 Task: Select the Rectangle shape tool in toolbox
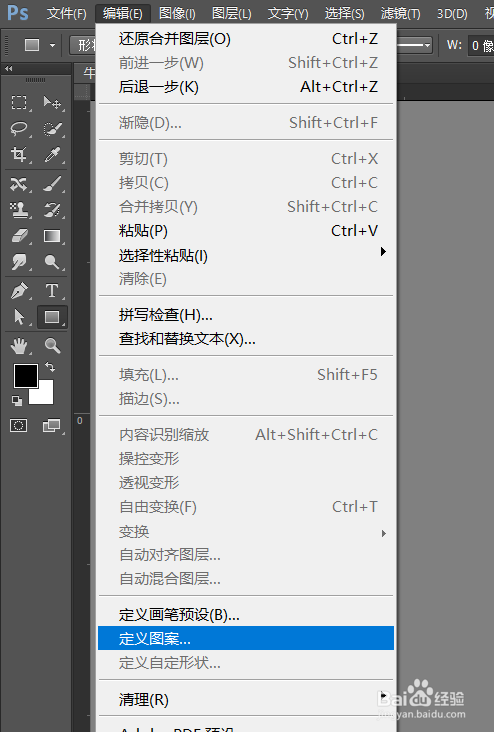(x=52, y=317)
